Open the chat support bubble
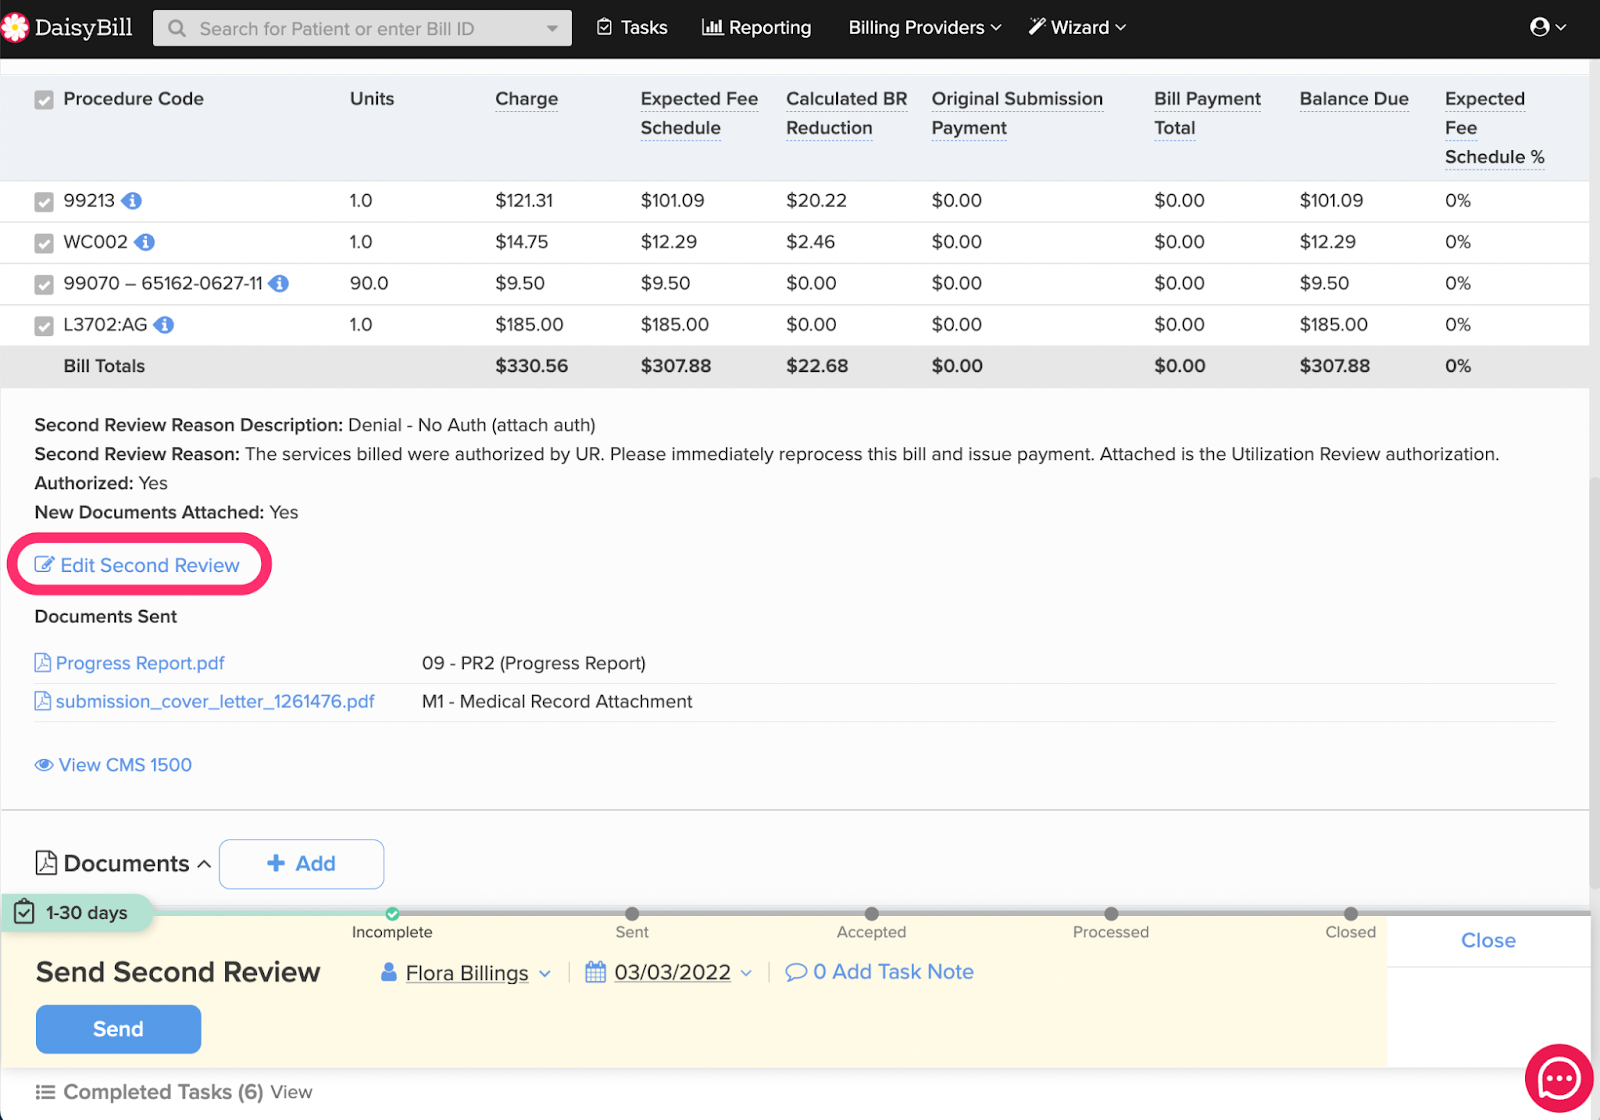The width and height of the screenshot is (1600, 1120). click(x=1558, y=1078)
